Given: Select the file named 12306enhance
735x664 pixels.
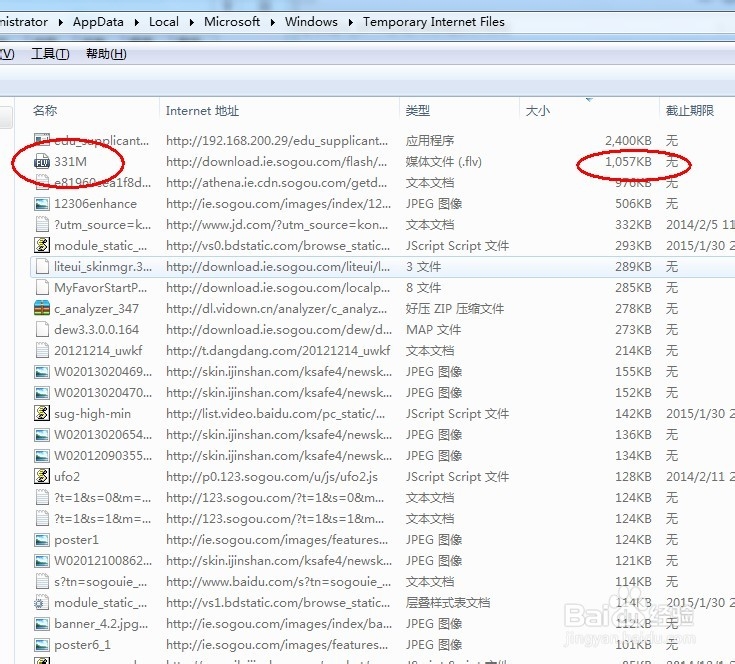Looking at the screenshot, I should [95, 204].
